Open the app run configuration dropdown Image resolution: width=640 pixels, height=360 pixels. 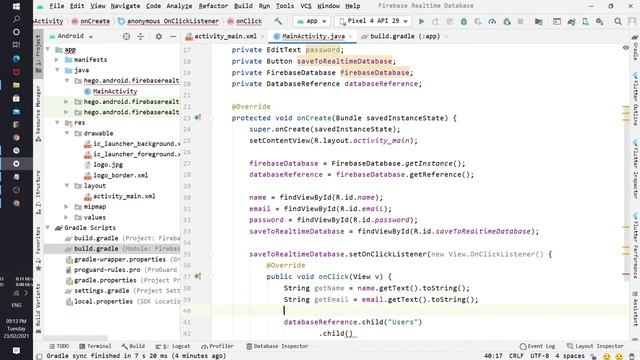(312, 21)
